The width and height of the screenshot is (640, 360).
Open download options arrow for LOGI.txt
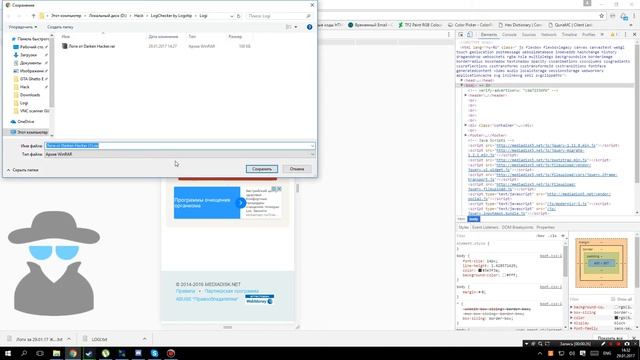[x=144, y=339]
